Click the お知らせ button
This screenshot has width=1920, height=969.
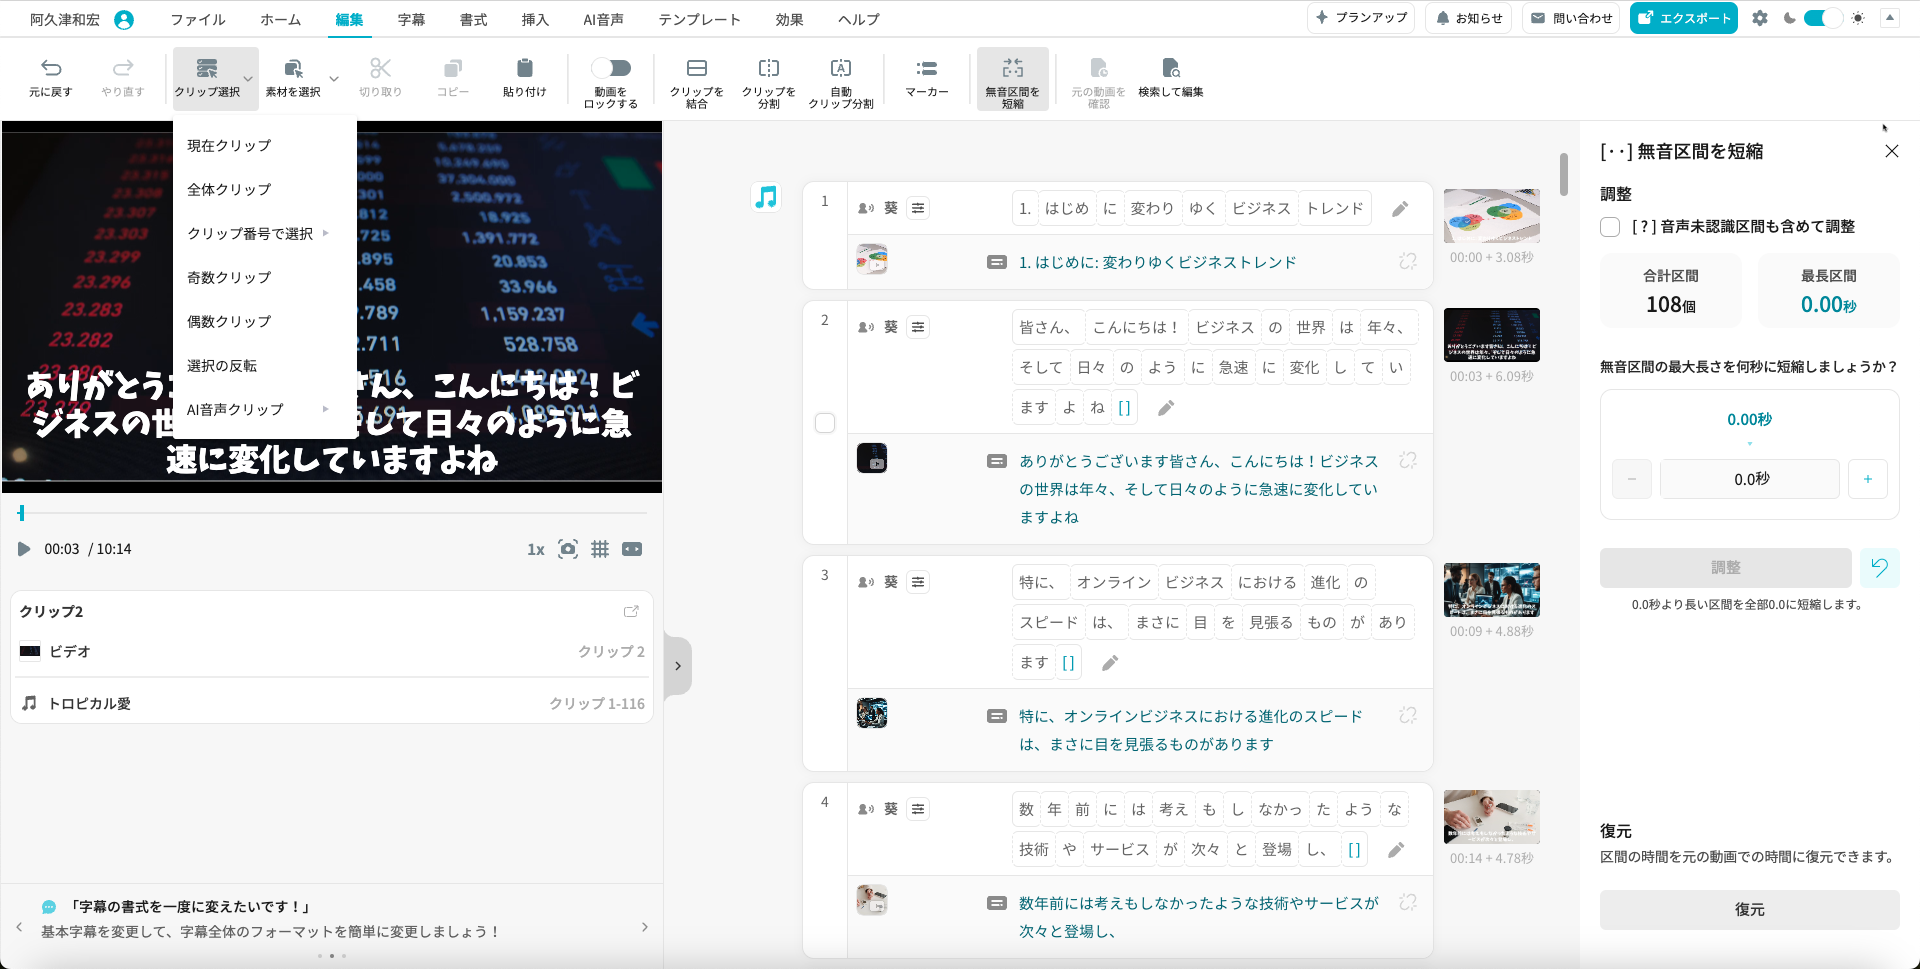1469,18
